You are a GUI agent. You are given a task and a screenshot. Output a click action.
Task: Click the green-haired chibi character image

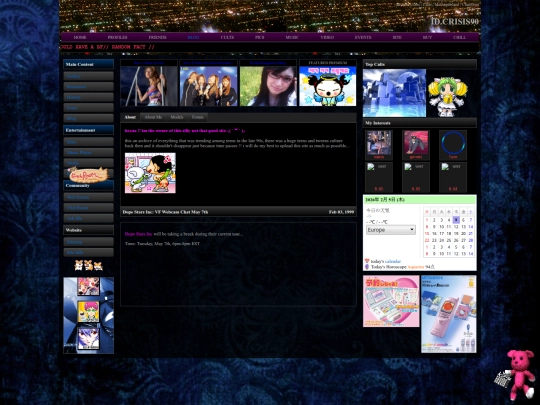coord(447,96)
